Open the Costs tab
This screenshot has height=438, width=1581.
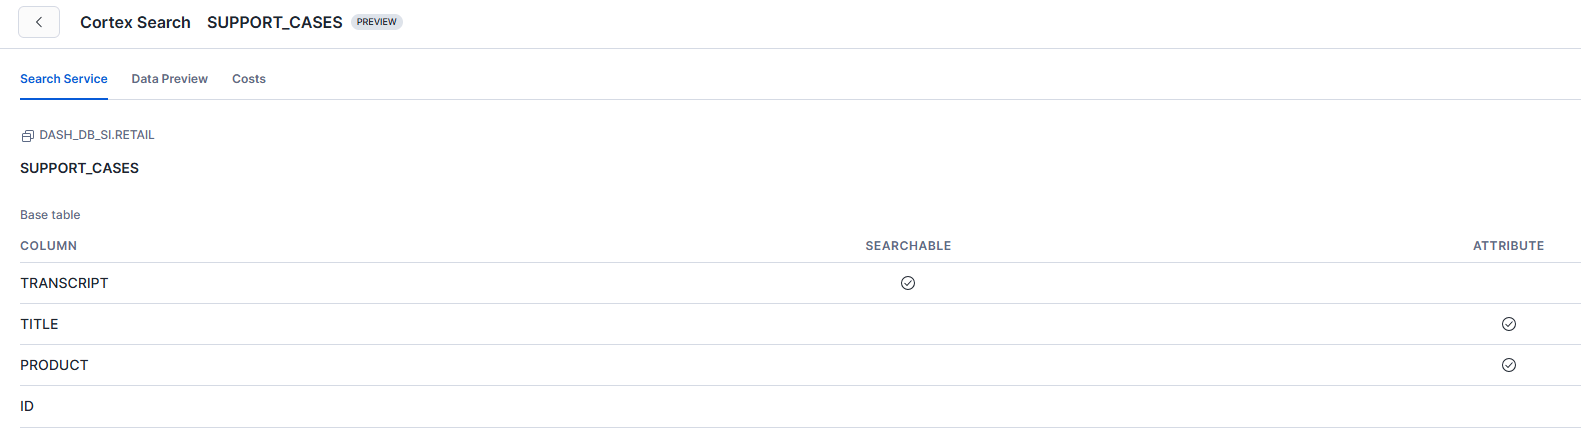(x=249, y=79)
